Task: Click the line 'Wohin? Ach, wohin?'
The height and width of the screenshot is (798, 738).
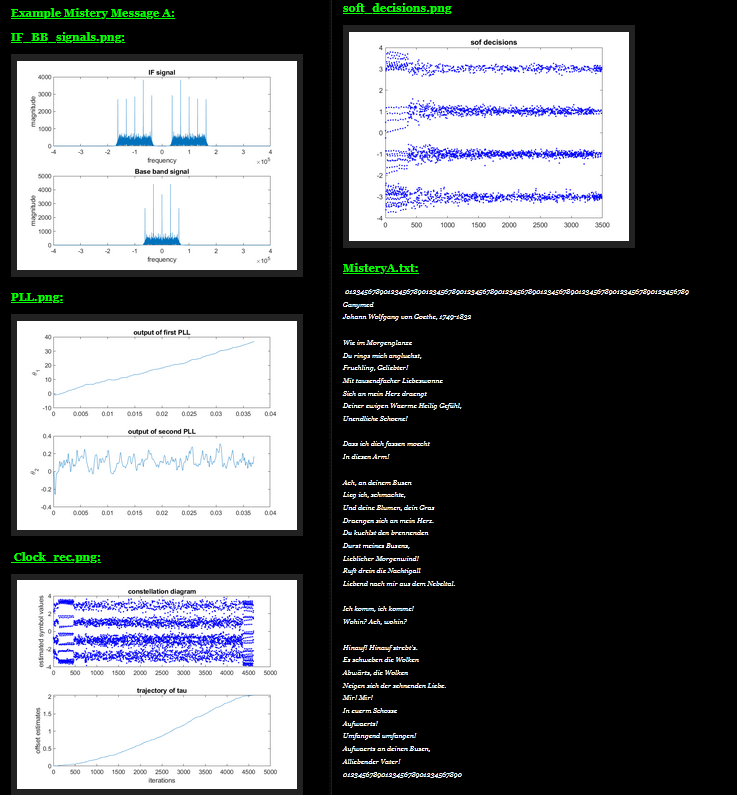Action: [375, 622]
